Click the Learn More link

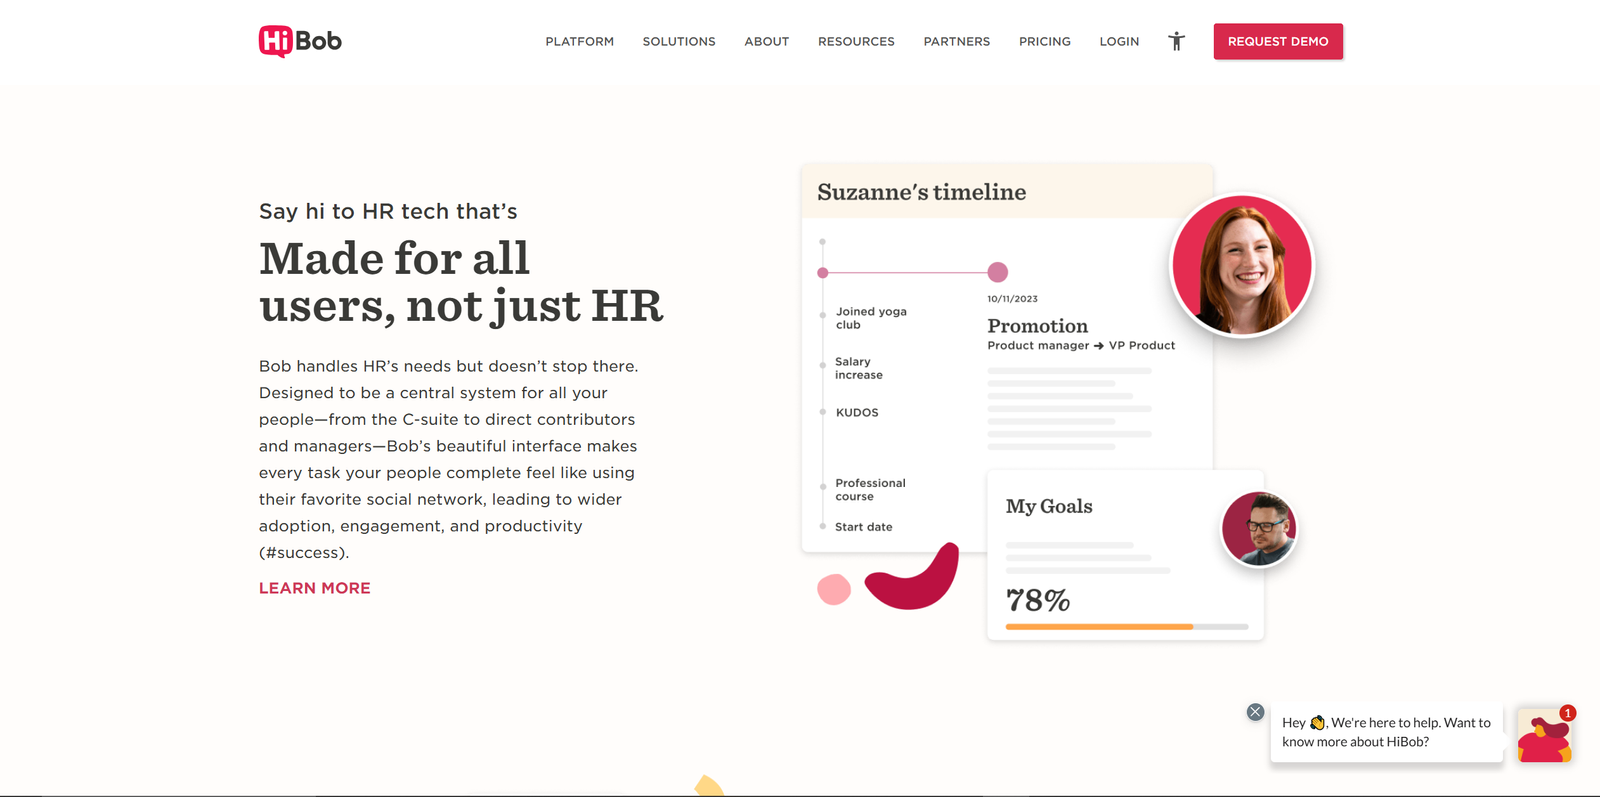coord(315,588)
